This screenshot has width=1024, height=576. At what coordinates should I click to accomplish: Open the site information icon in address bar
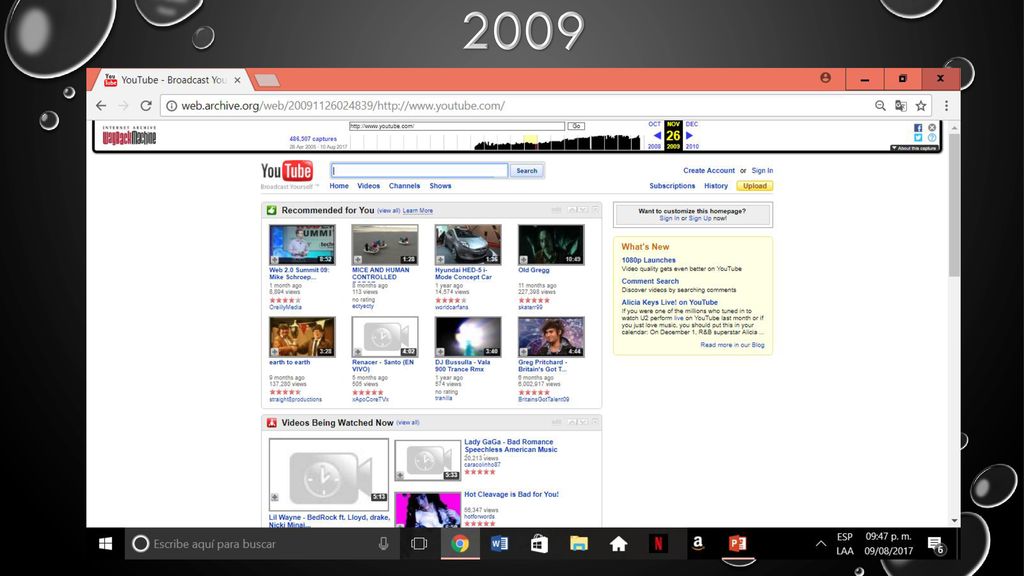[171, 106]
